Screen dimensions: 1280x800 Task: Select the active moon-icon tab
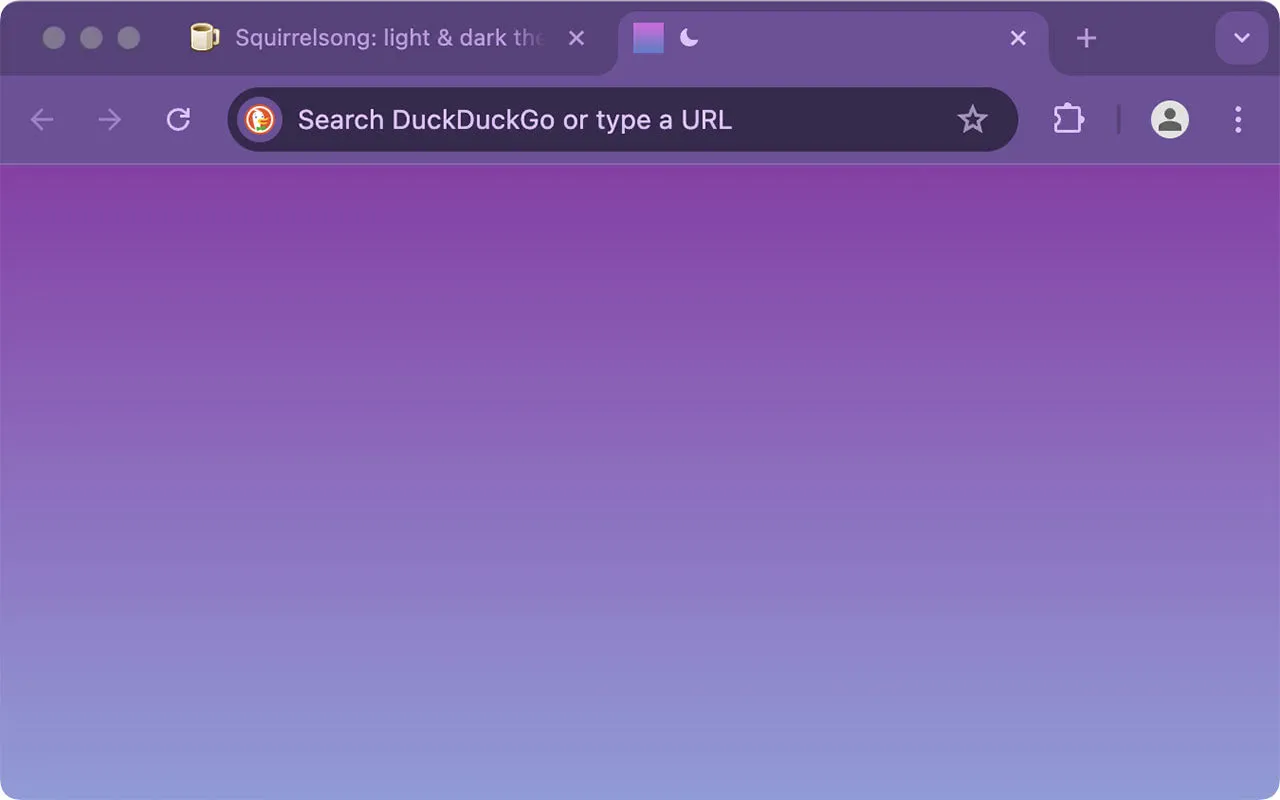[x=834, y=38]
